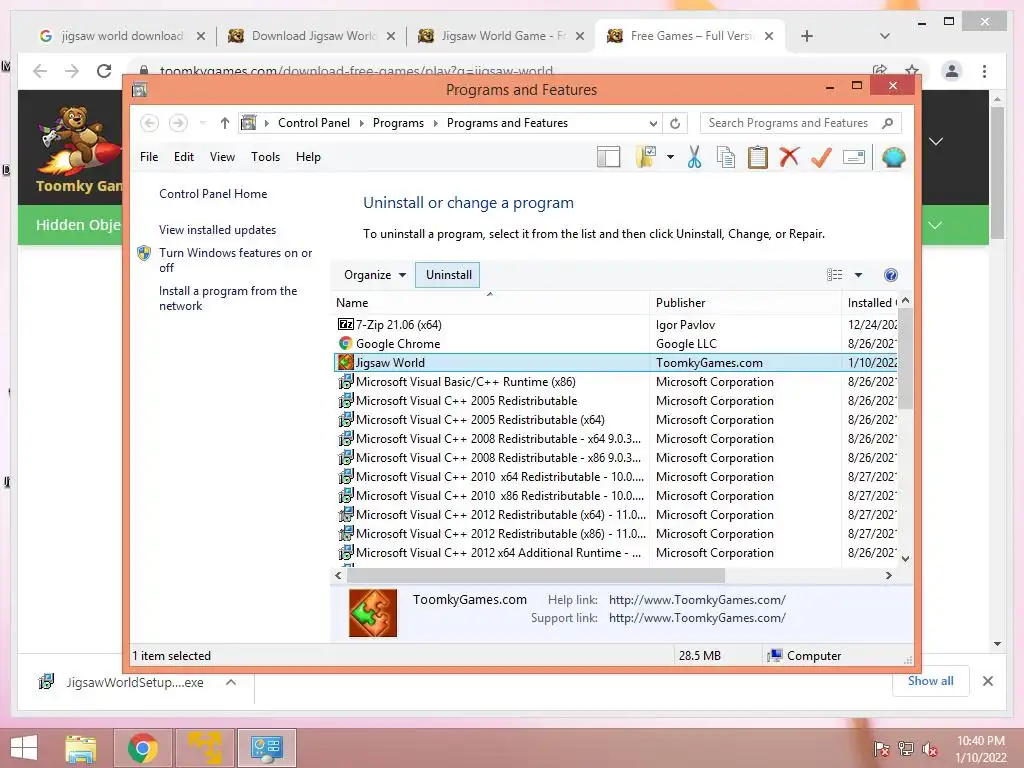Expand the address bar history dropdown
Screen dimensions: 1024x768
[653, 123]
